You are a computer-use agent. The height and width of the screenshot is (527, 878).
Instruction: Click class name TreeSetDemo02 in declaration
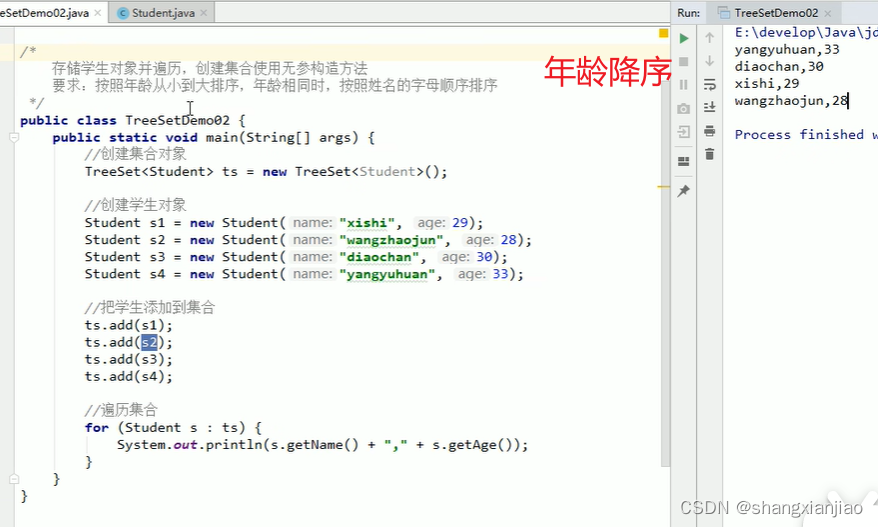(178, 120)
